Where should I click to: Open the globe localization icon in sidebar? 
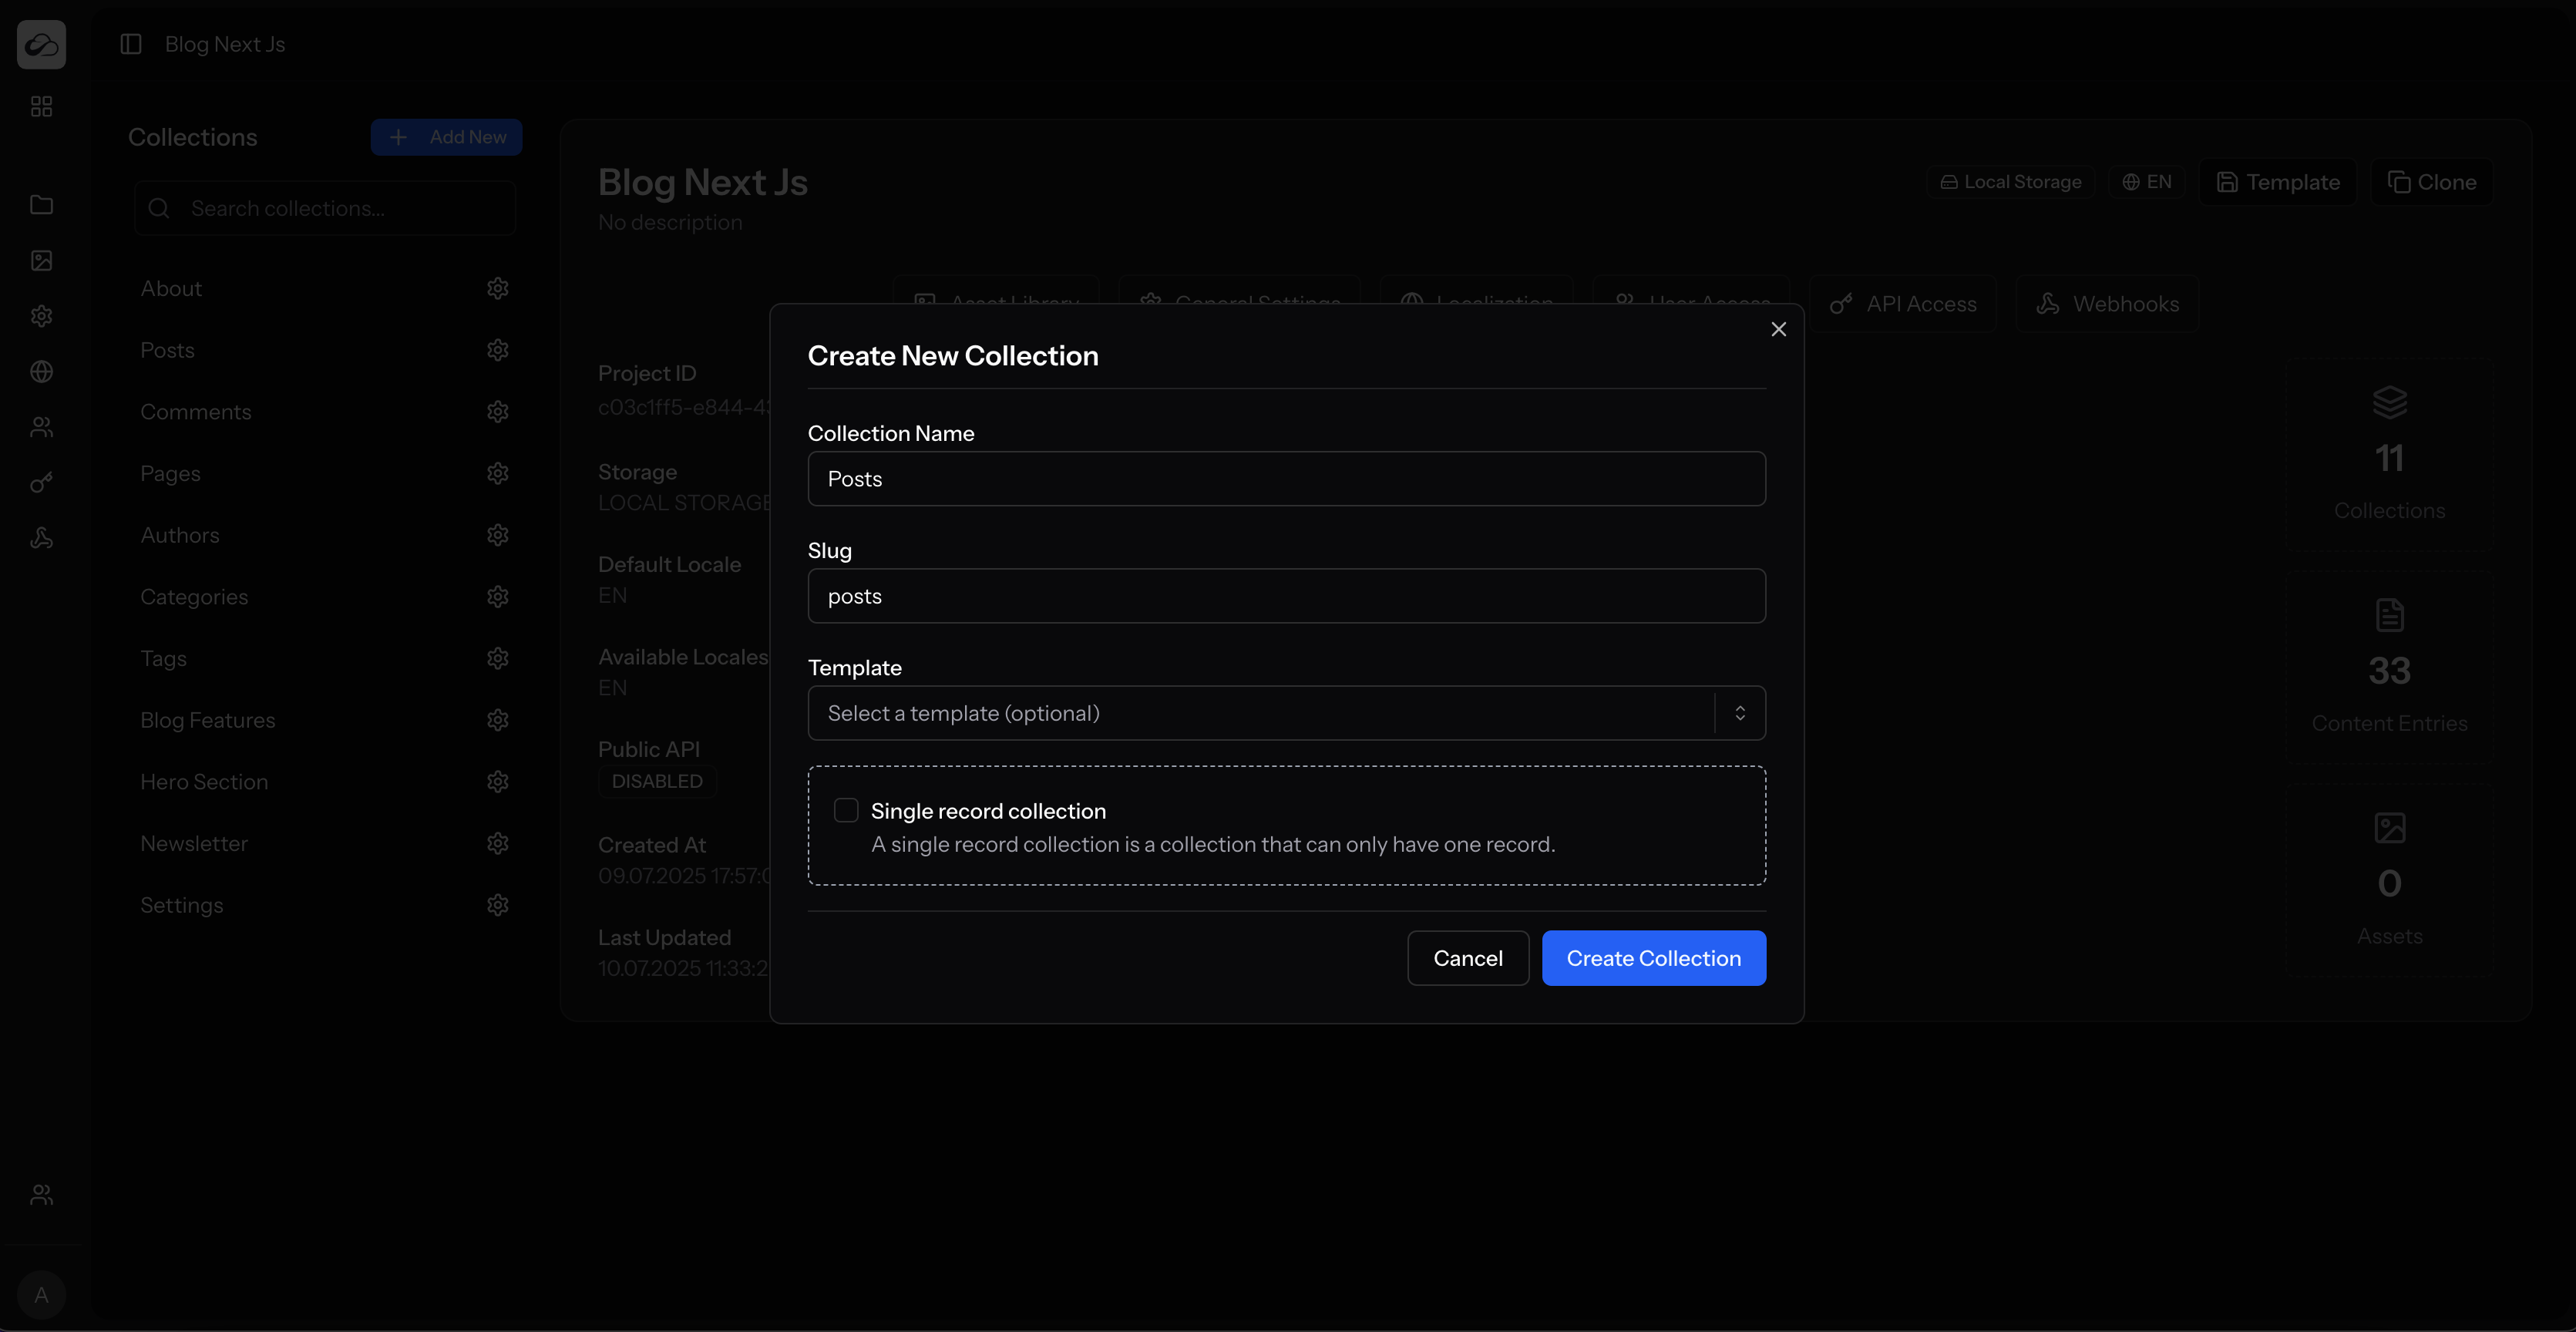(41, 371)
